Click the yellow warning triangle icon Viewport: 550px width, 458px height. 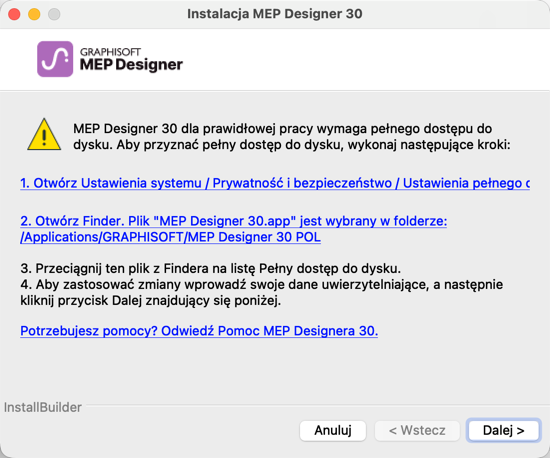pyautogui.click(x=44, y=135)
